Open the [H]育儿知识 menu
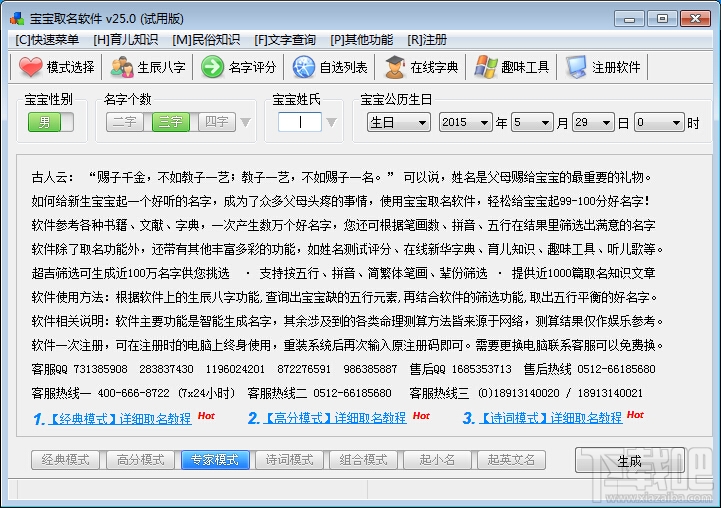This screenshot has height=508, width=721. pyautogui.click(x=126, y=40)
